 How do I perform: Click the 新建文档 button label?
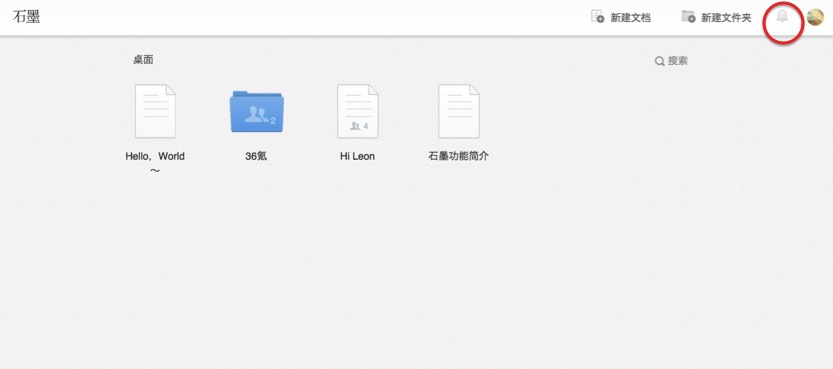(x=631, y=18)
